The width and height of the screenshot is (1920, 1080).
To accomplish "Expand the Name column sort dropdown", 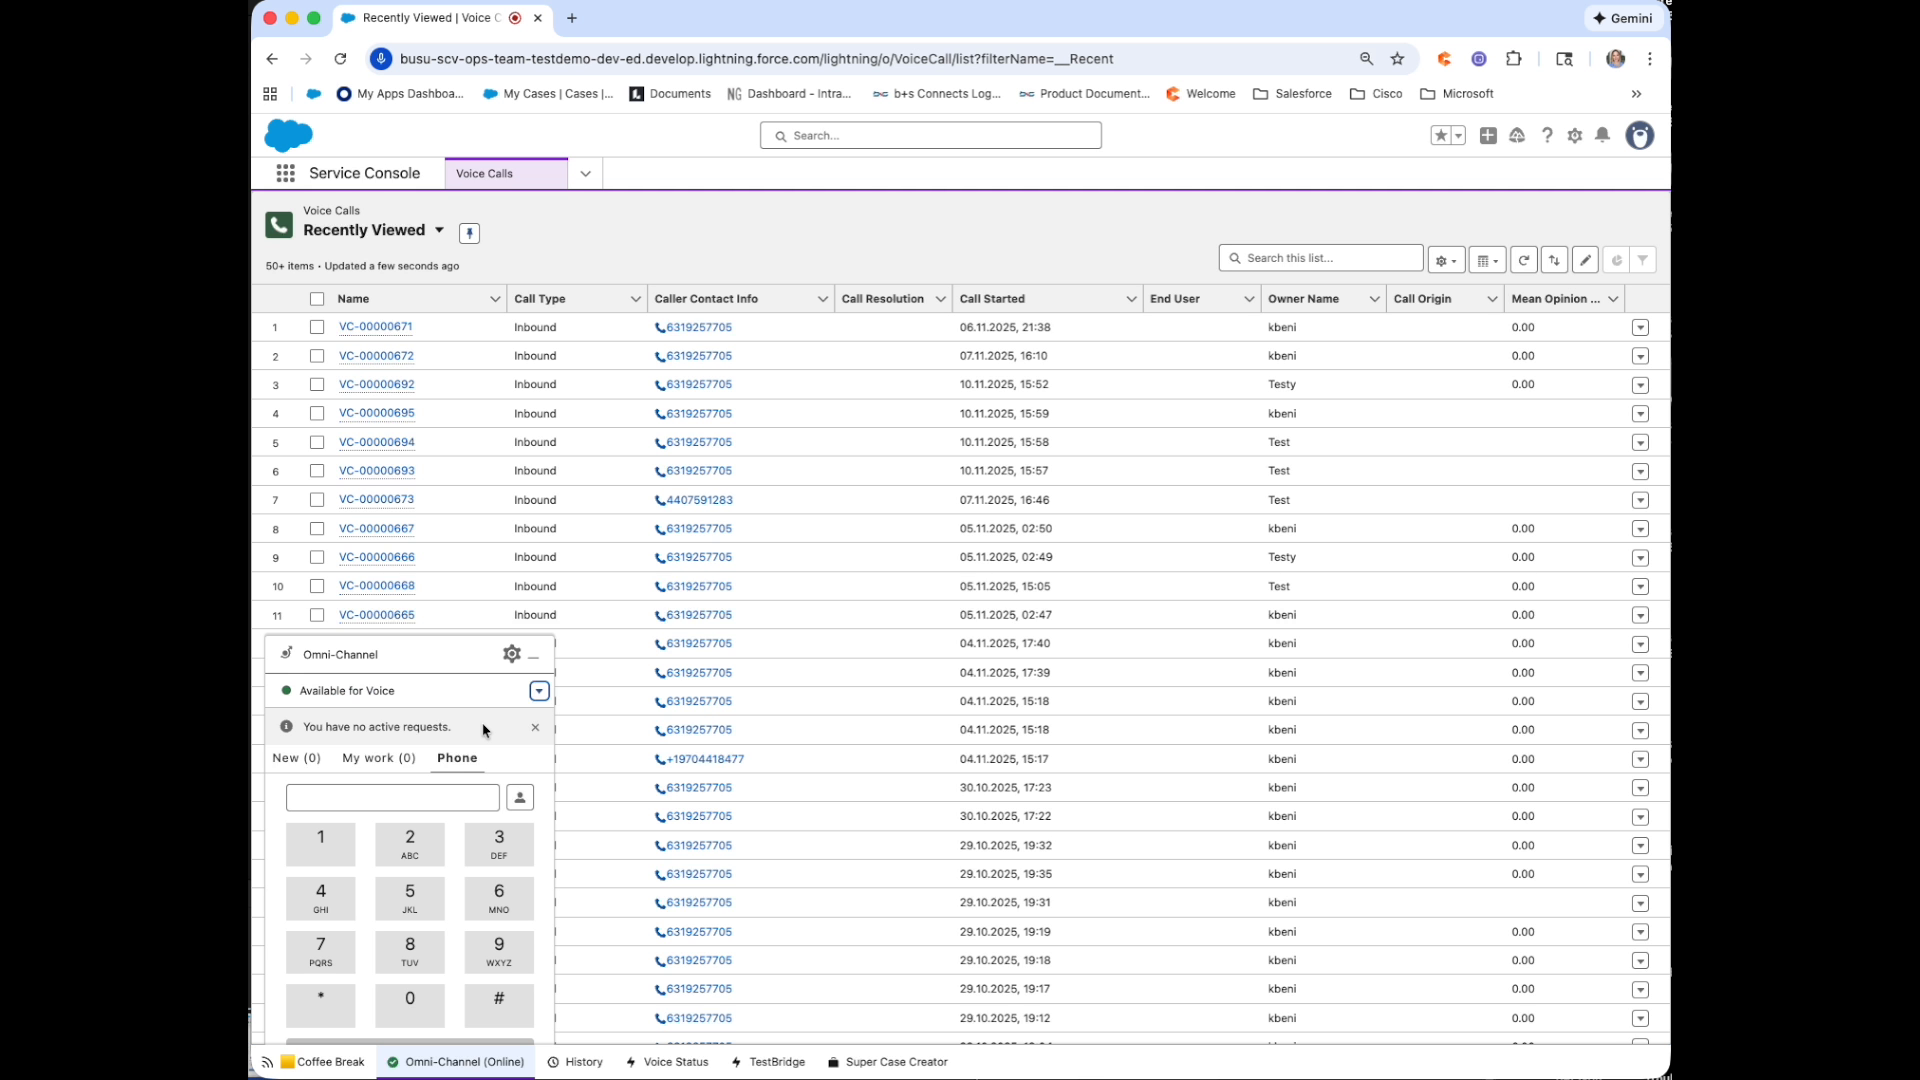I will [x=495, y=298].
